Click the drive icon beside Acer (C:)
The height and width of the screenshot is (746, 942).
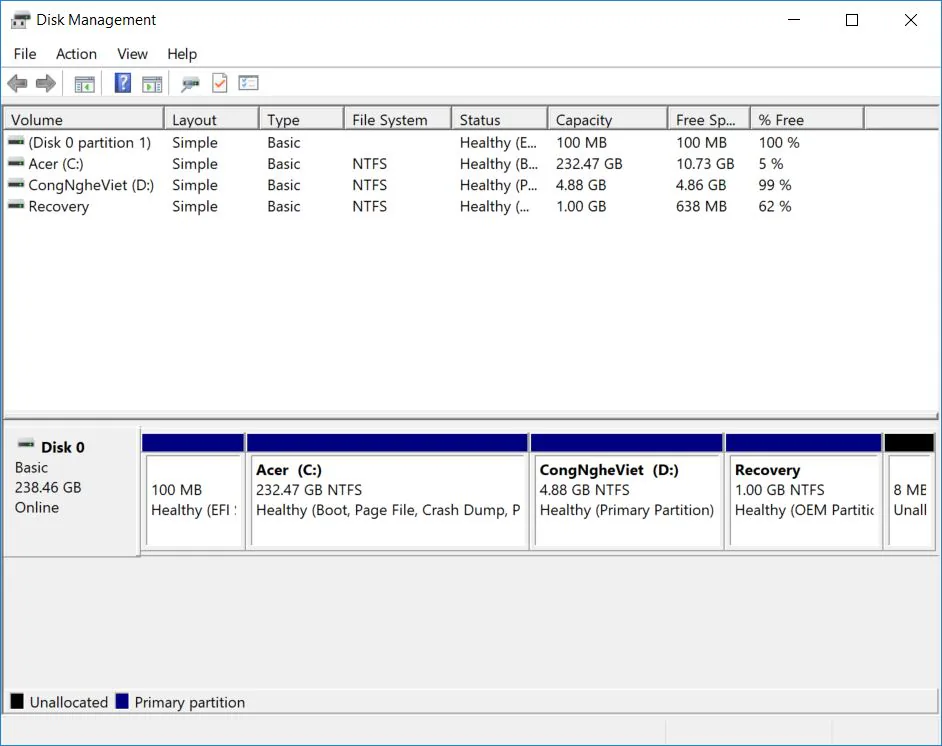[x=16, y=163]
